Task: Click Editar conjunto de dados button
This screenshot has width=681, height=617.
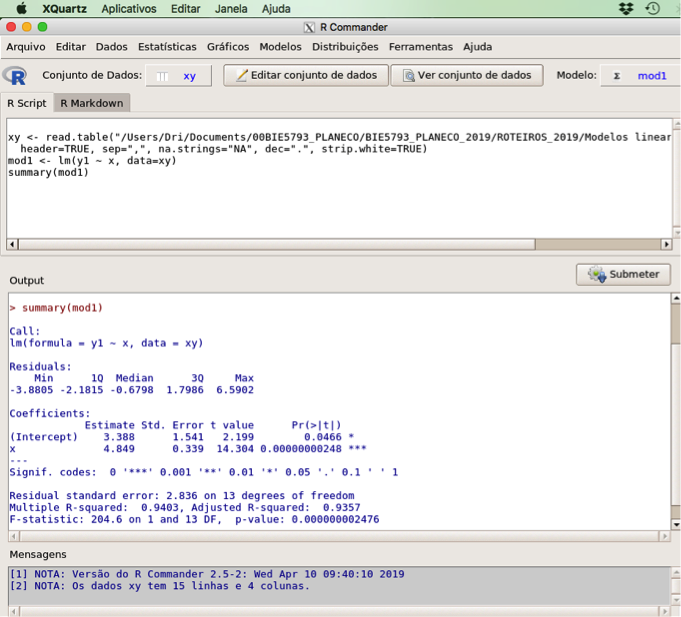Action: coord(305,75)
